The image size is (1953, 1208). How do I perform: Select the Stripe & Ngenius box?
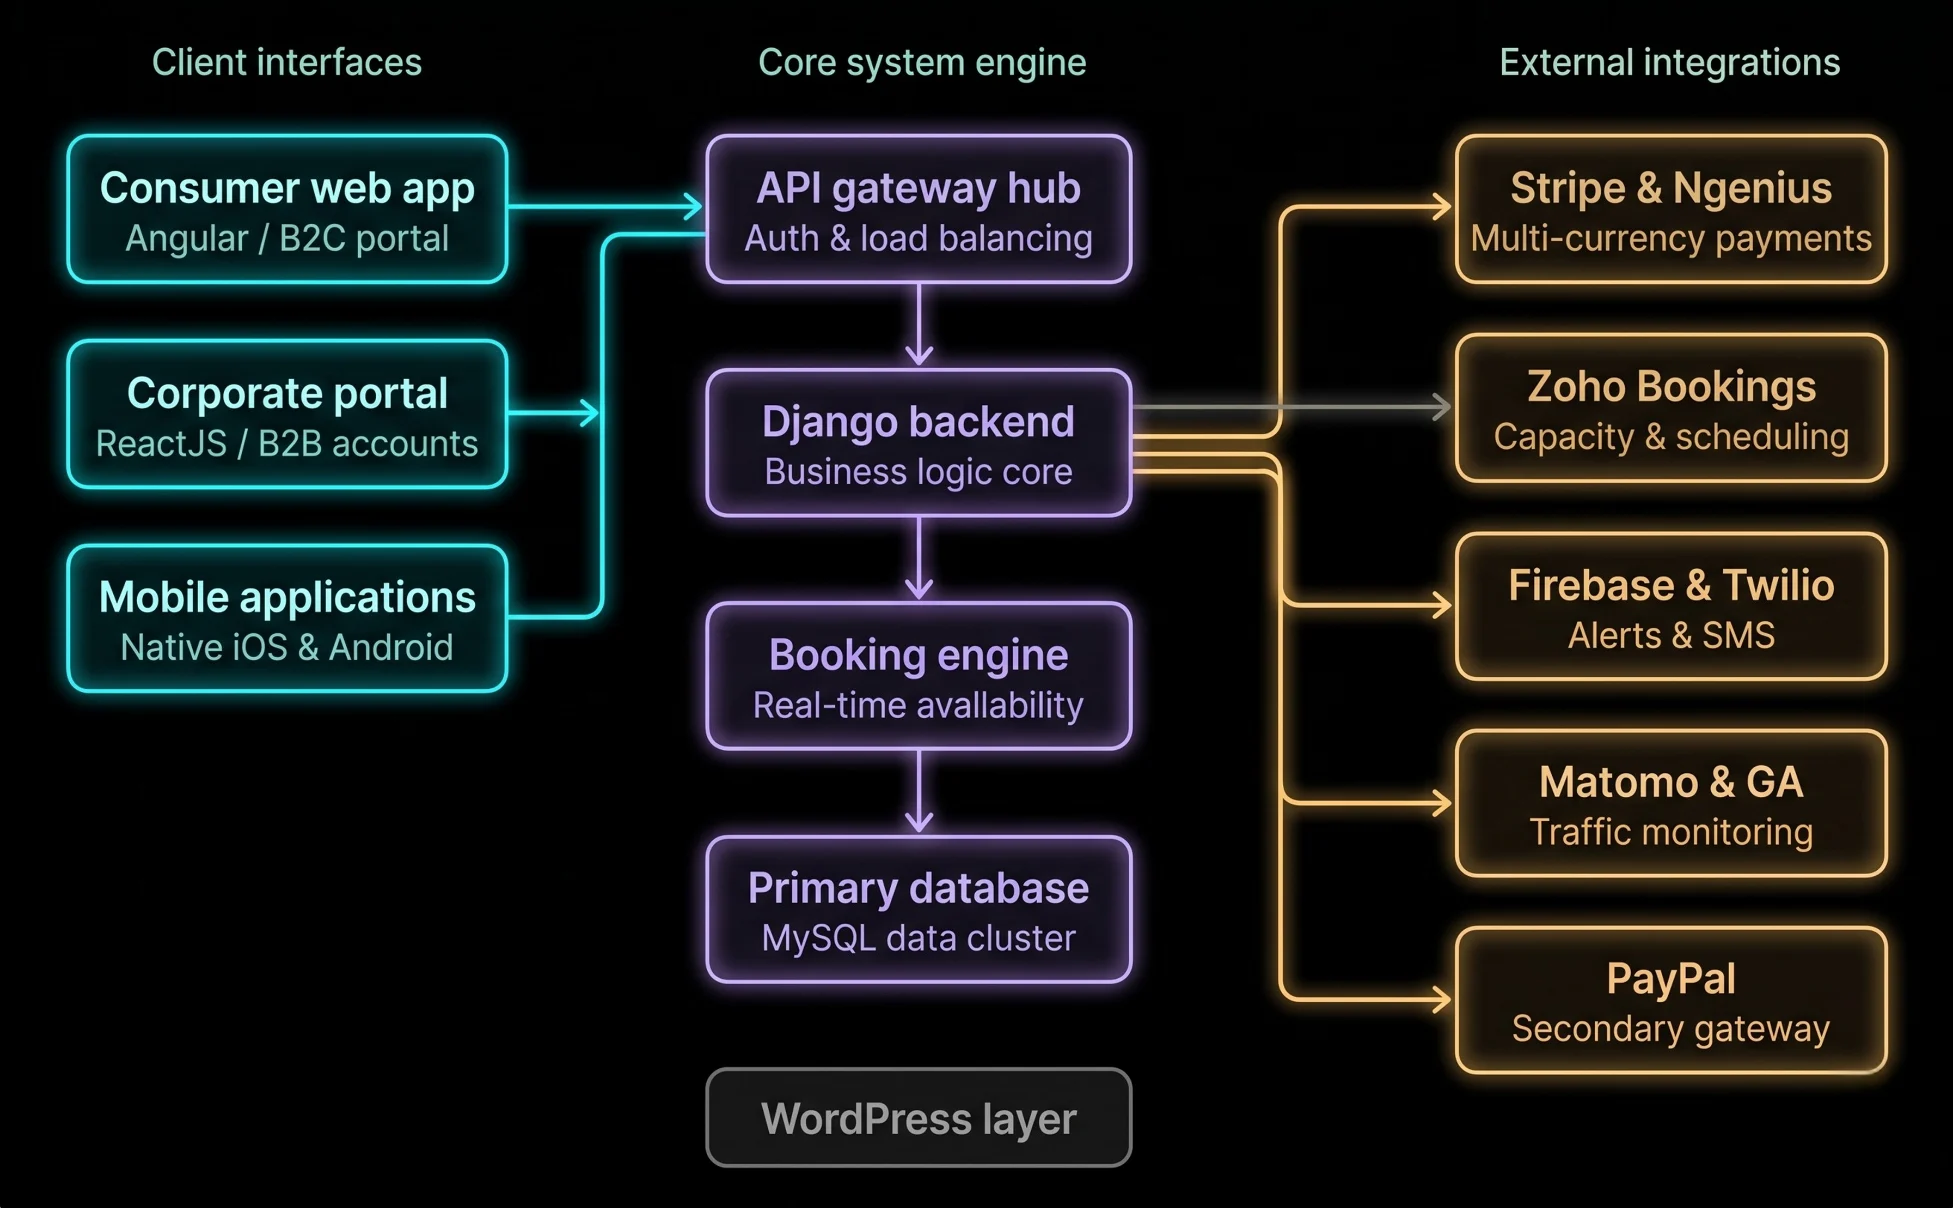click(1671, 209)
